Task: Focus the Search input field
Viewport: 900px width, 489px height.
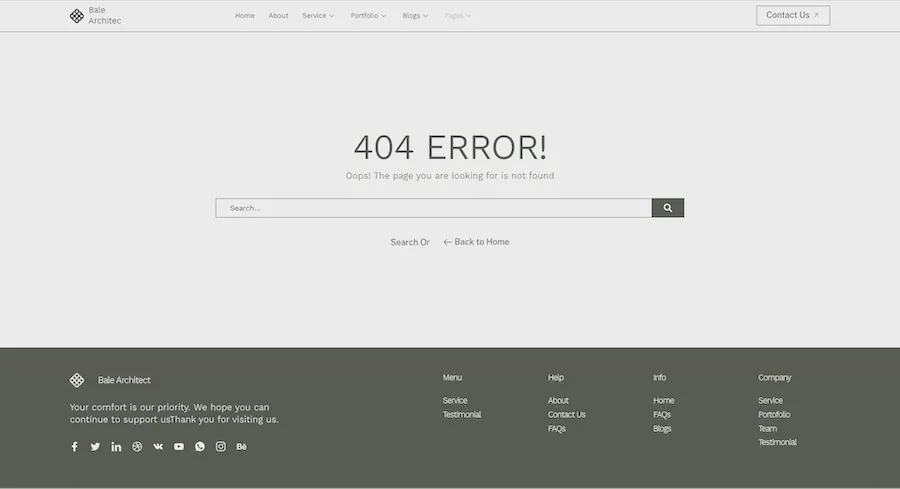Action: [x=433, y=208]
